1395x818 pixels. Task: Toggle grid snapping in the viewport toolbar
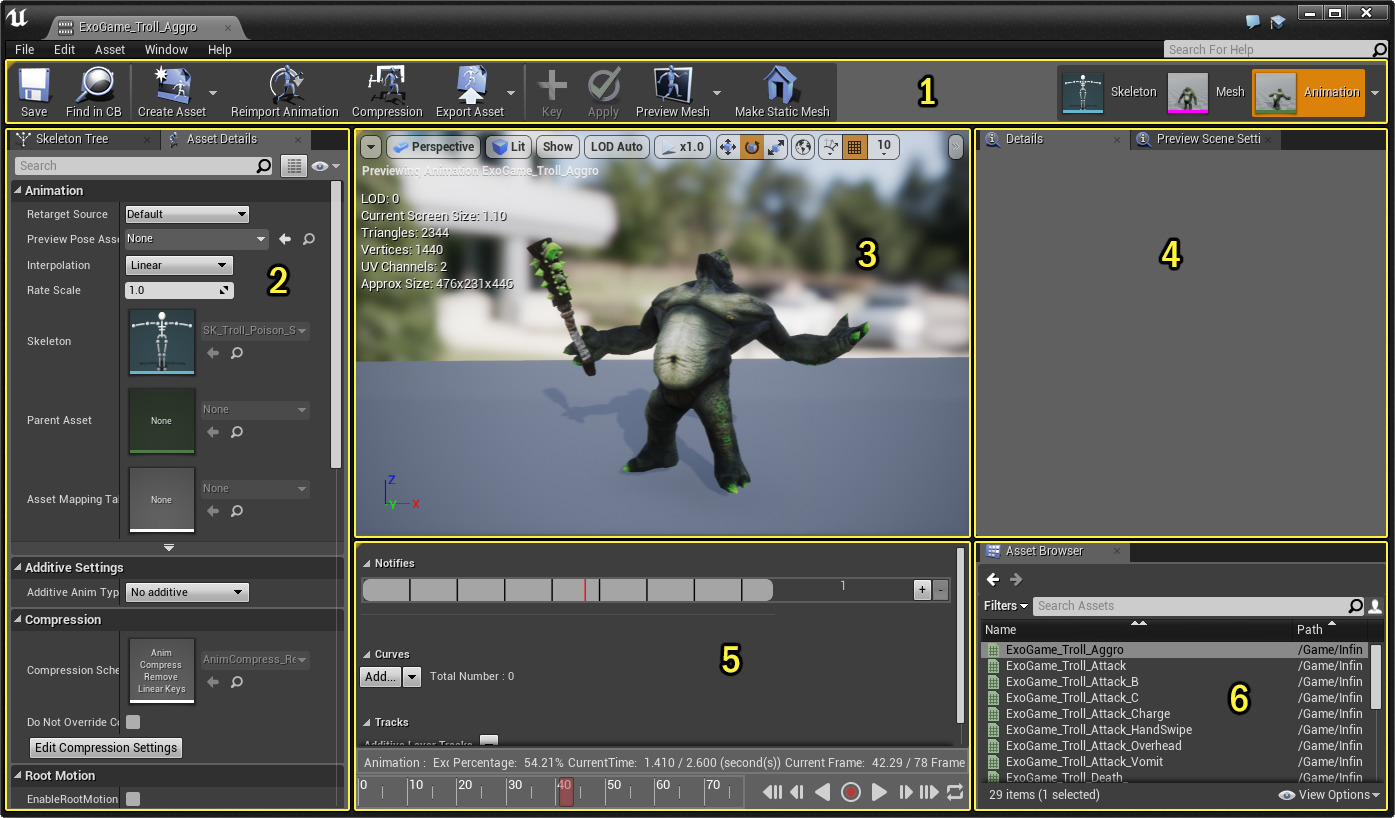[x=855, y=147]
